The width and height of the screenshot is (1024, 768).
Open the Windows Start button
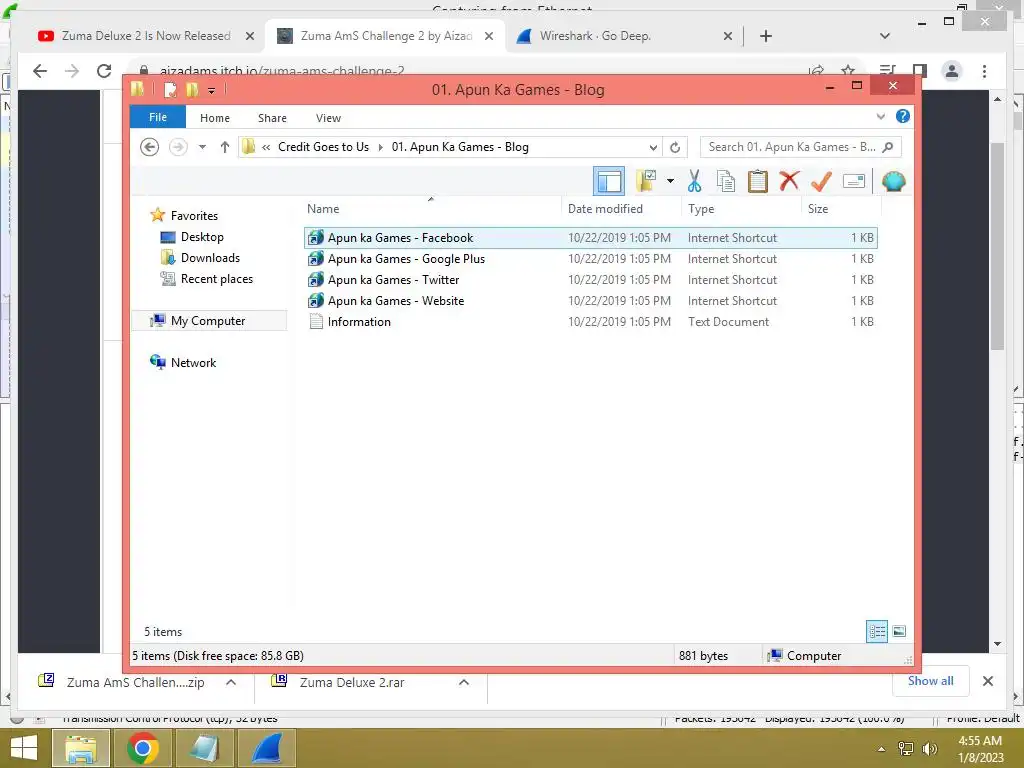point(24,748)
